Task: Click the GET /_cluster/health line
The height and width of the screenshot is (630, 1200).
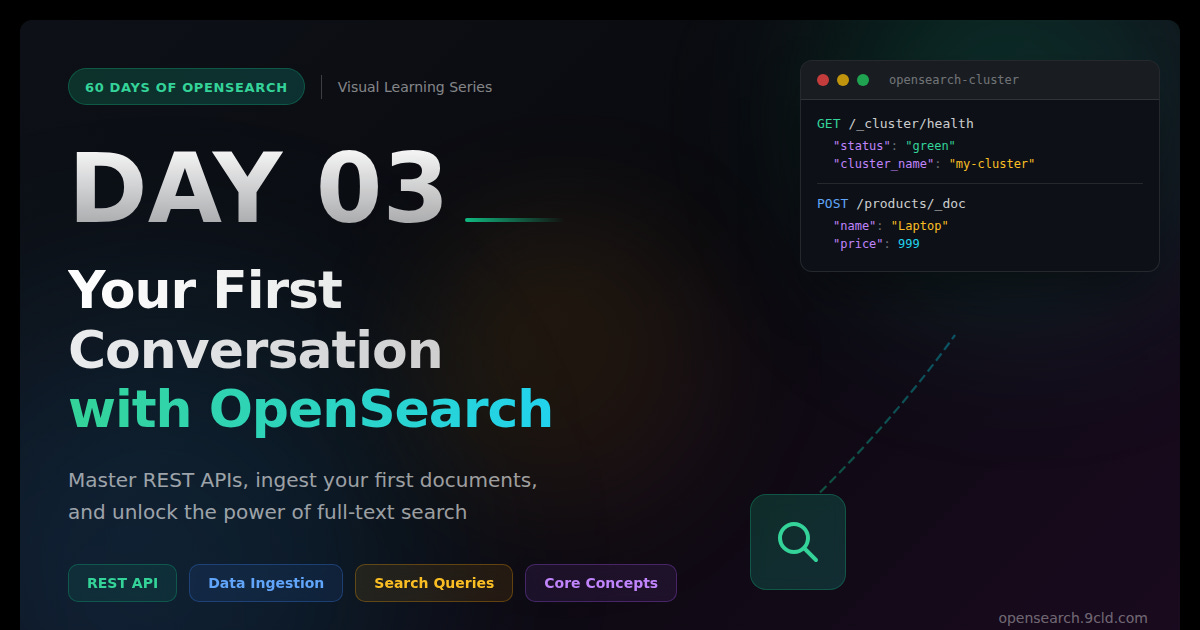Action: [x=895, y=124]
